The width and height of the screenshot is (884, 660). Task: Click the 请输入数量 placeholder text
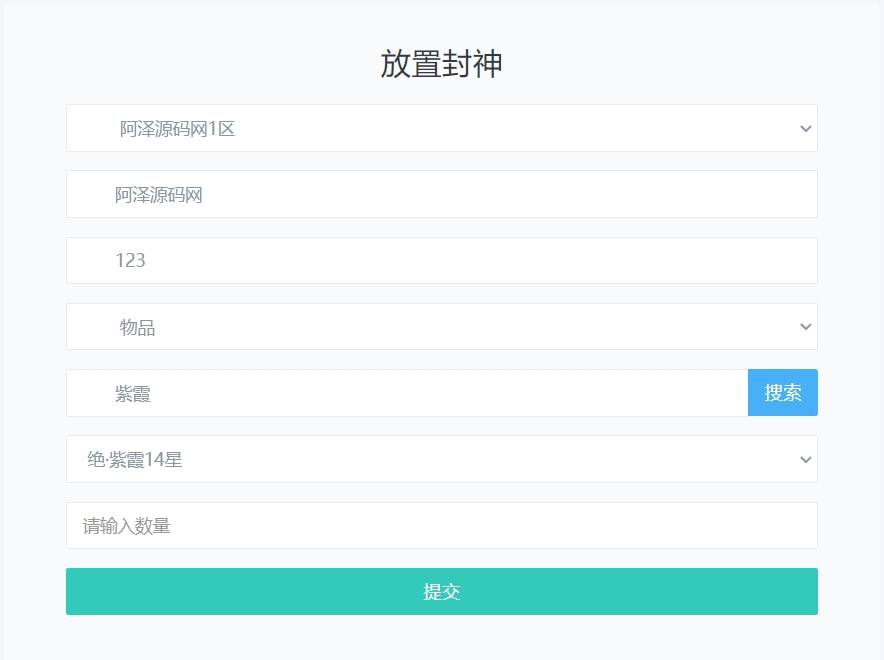(x=127, y=526)
